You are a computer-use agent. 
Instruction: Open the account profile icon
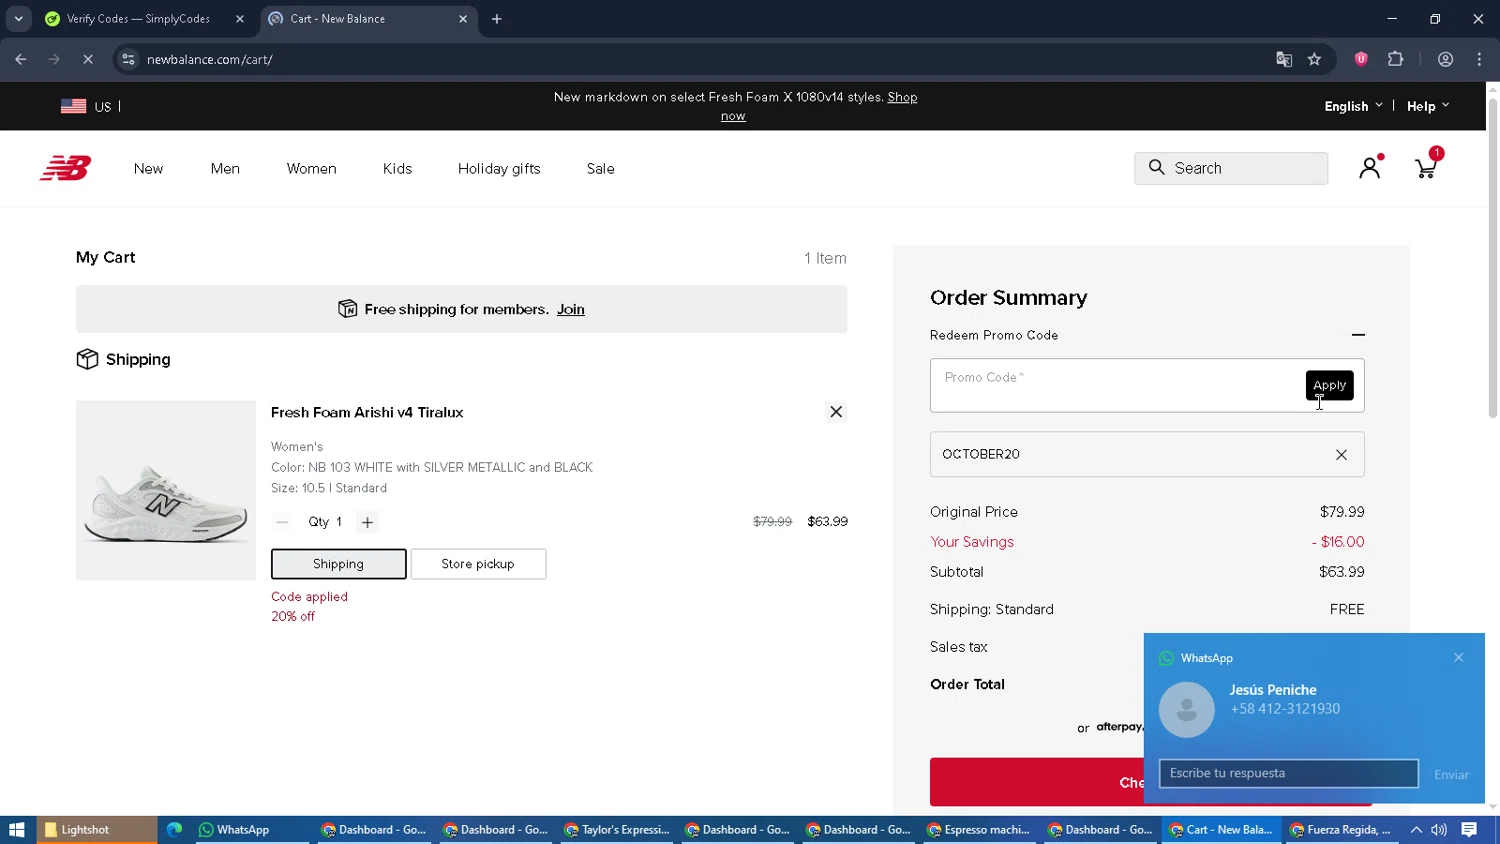[x=1369, y=168]
